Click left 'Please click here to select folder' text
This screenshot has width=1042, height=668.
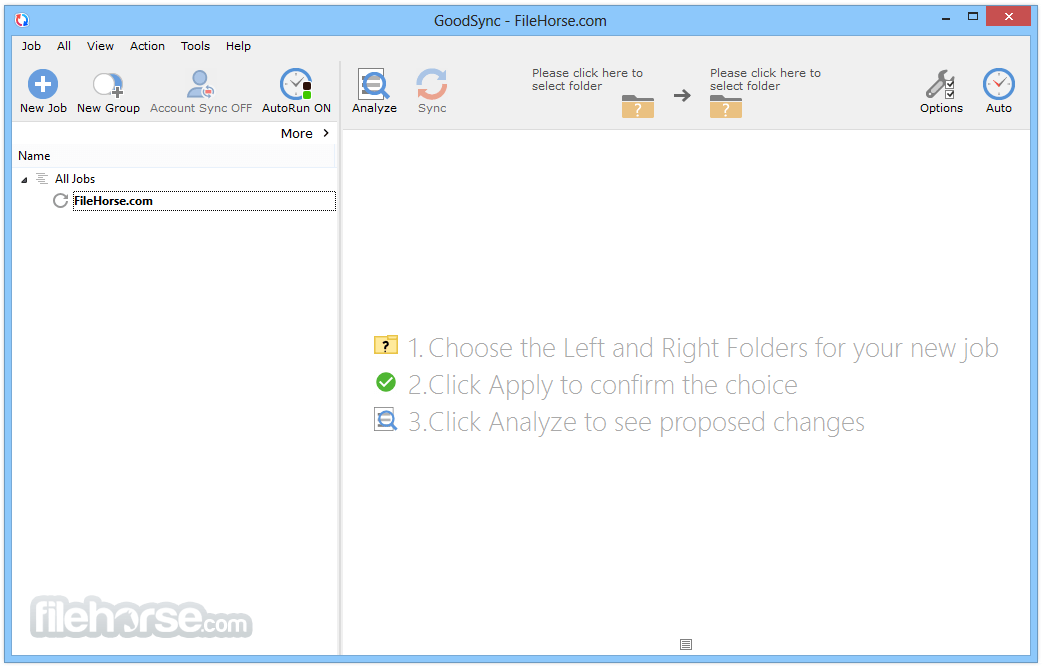587,79
